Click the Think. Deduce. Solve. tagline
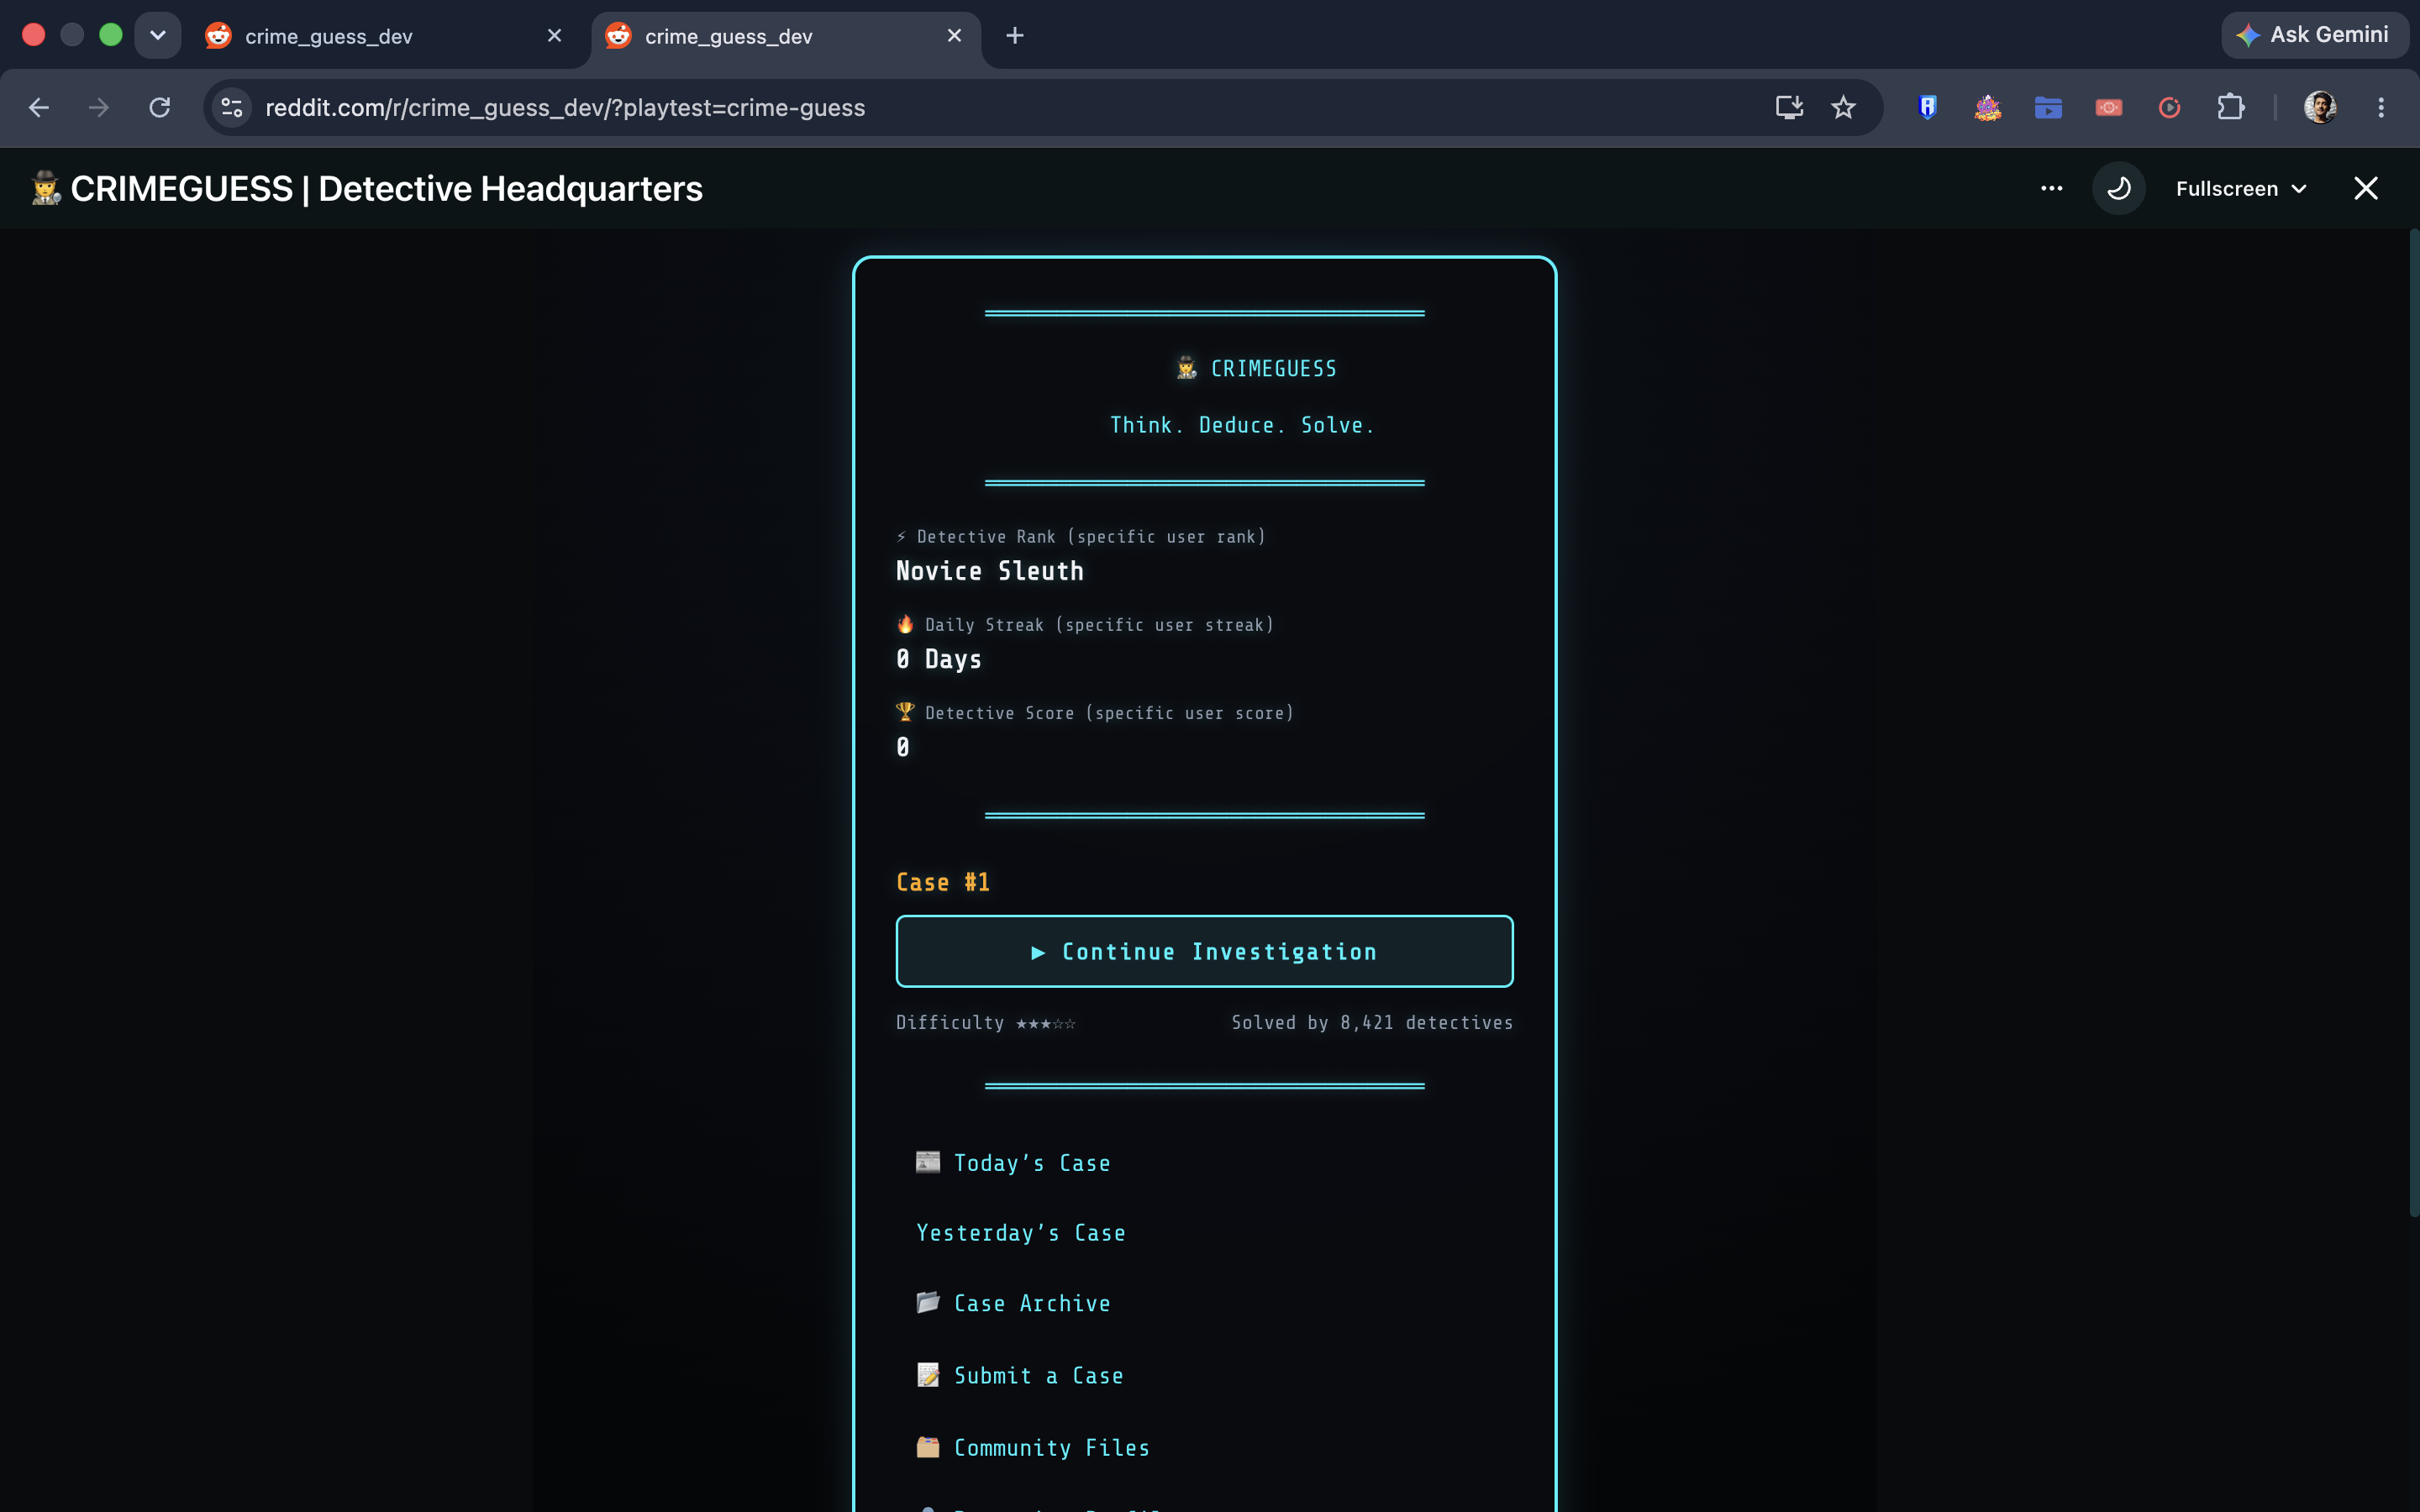This screenshot has height=1512, width=2420. click(1242, 425)
